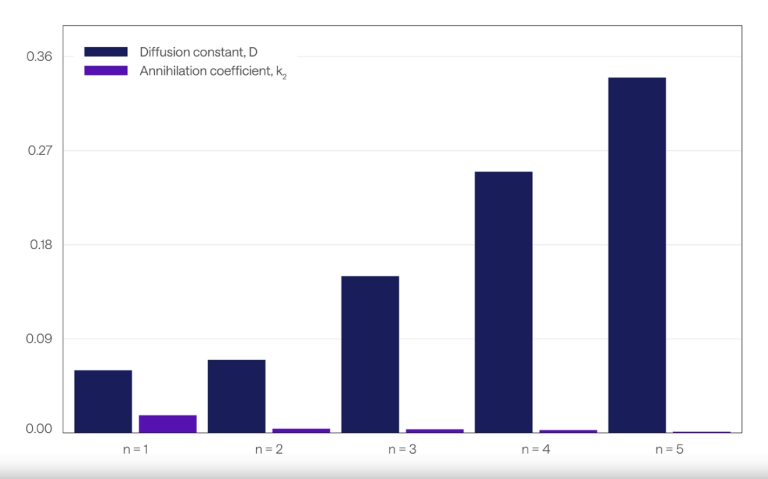
Task: Click the 0.09 y-axis tick label
Action: point(39,338)
